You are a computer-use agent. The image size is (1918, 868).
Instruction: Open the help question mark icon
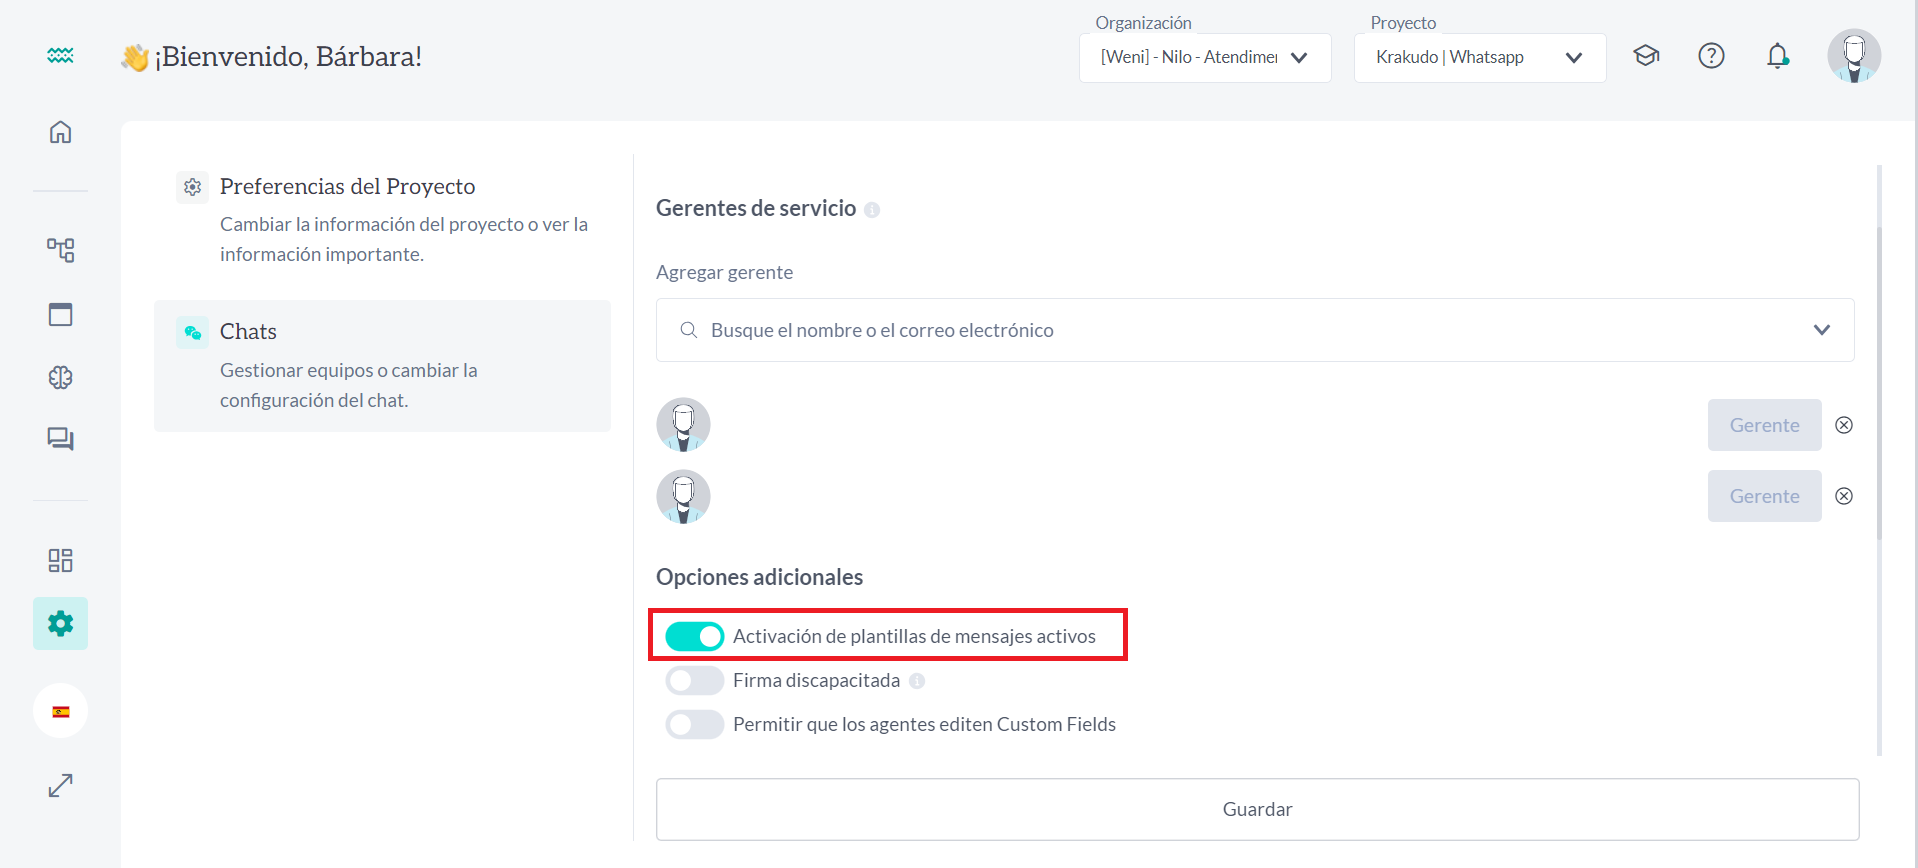(1711, 56)
